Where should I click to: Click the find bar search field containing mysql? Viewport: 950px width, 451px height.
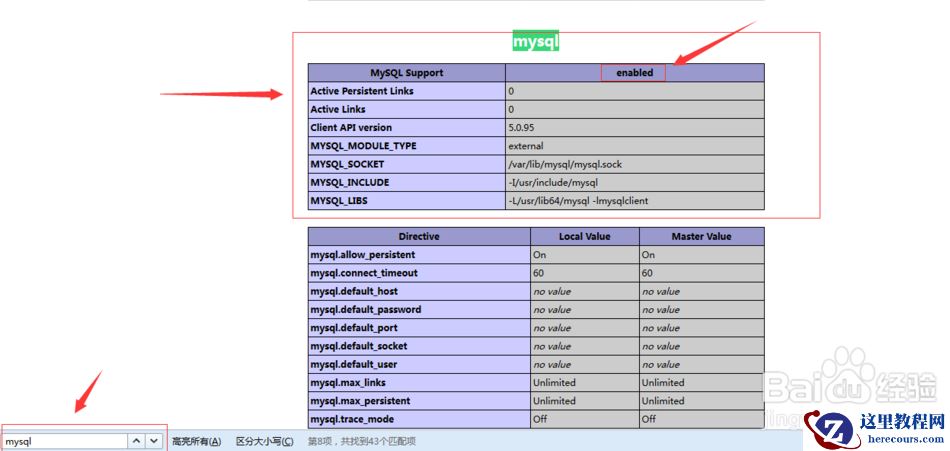(x=65, y=441)
